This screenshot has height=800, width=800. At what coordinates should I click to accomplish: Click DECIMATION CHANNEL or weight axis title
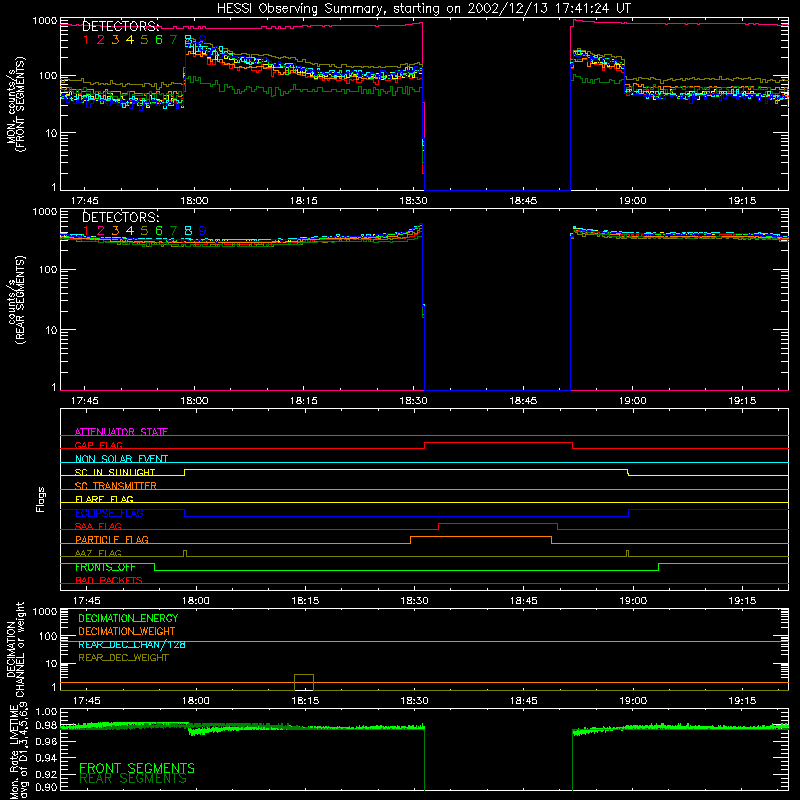click(x=16, y=649)
